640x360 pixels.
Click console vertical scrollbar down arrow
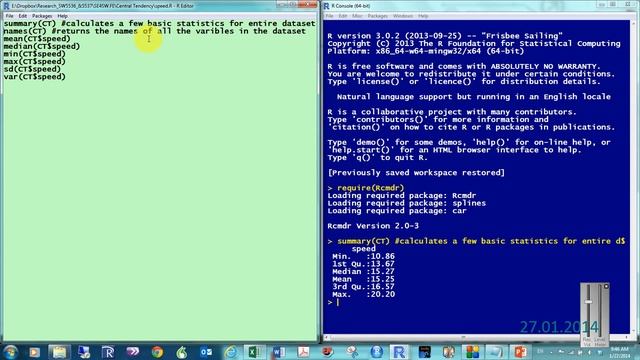click(x=634, y=331)
